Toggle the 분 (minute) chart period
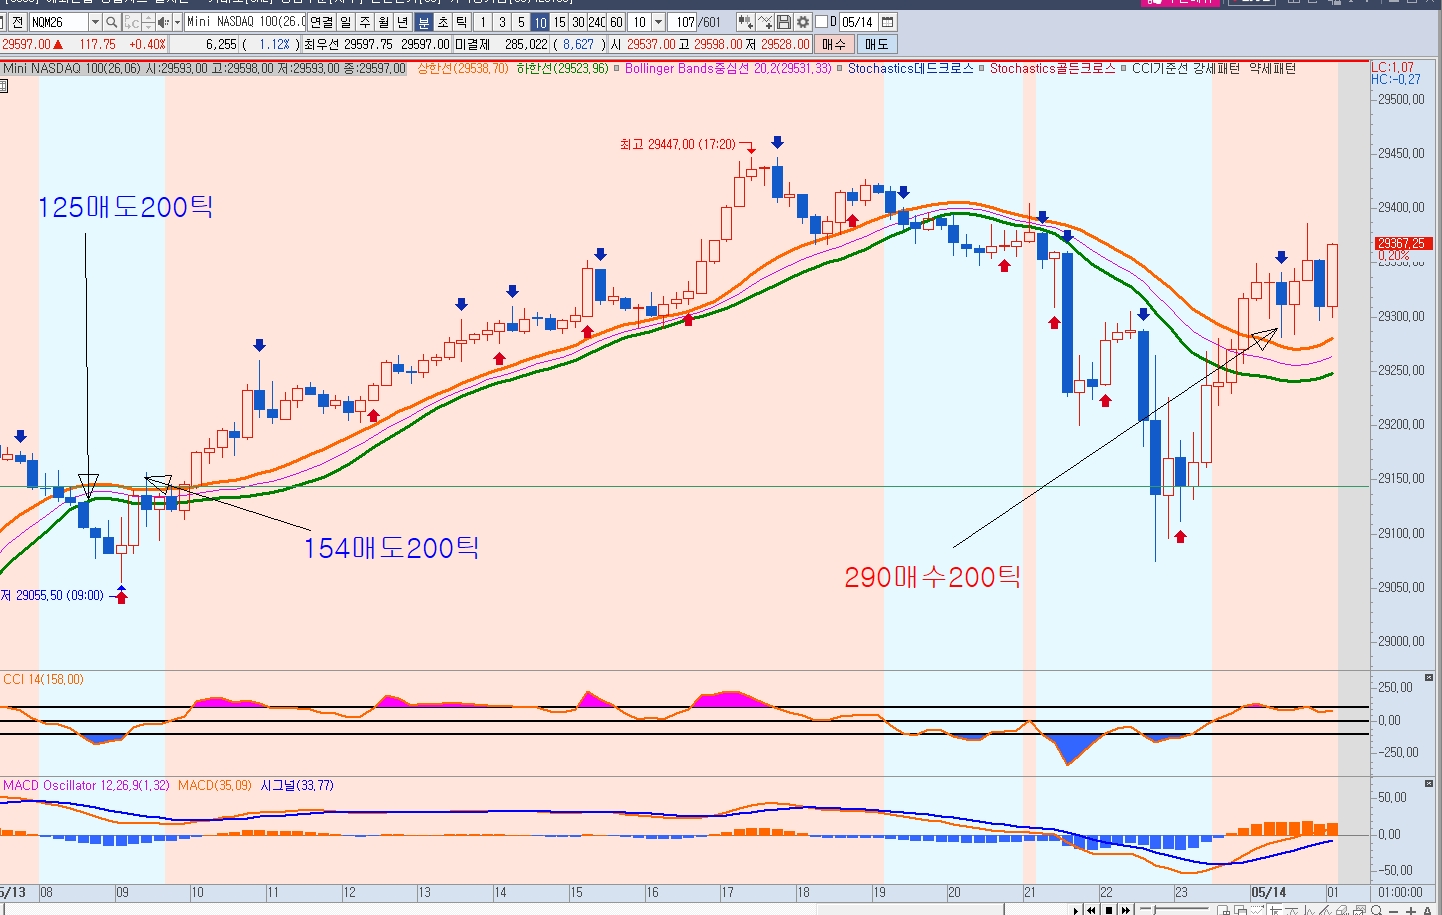The width and height of the screenshot is (1442, 915). coord(424,22)
